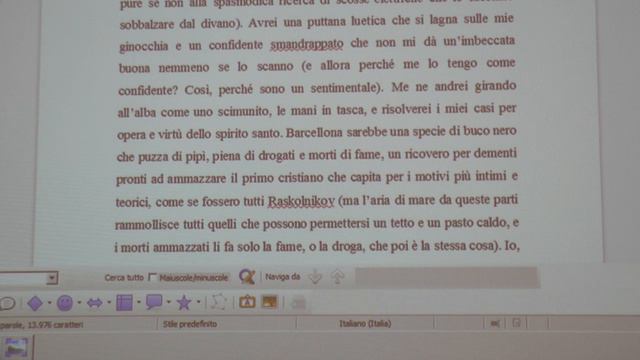Click the underlined word Raskolnikov

click(x=301, y=201)
